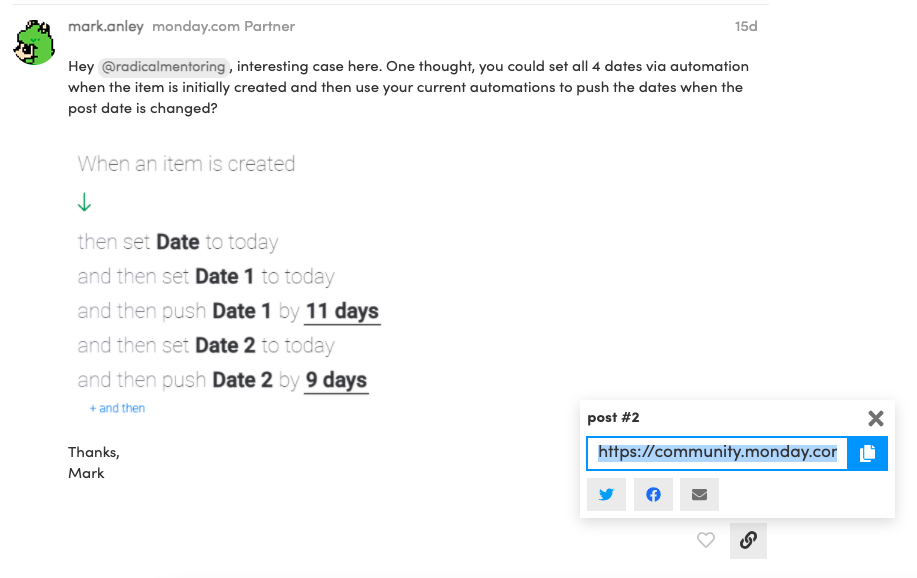Click the "then set Date to today" line
The image size is (917, 578).
pyautogui.click(x=178, y=242)
